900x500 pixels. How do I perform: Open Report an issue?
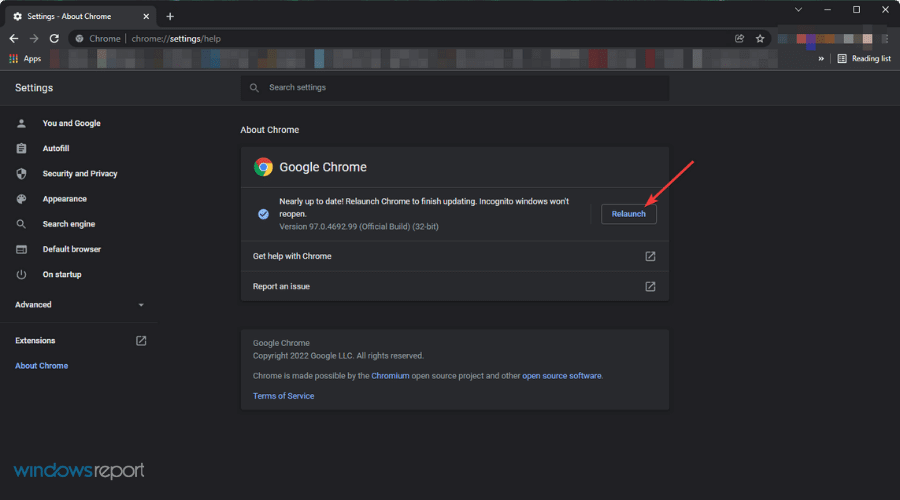click(x=455, y=286)
